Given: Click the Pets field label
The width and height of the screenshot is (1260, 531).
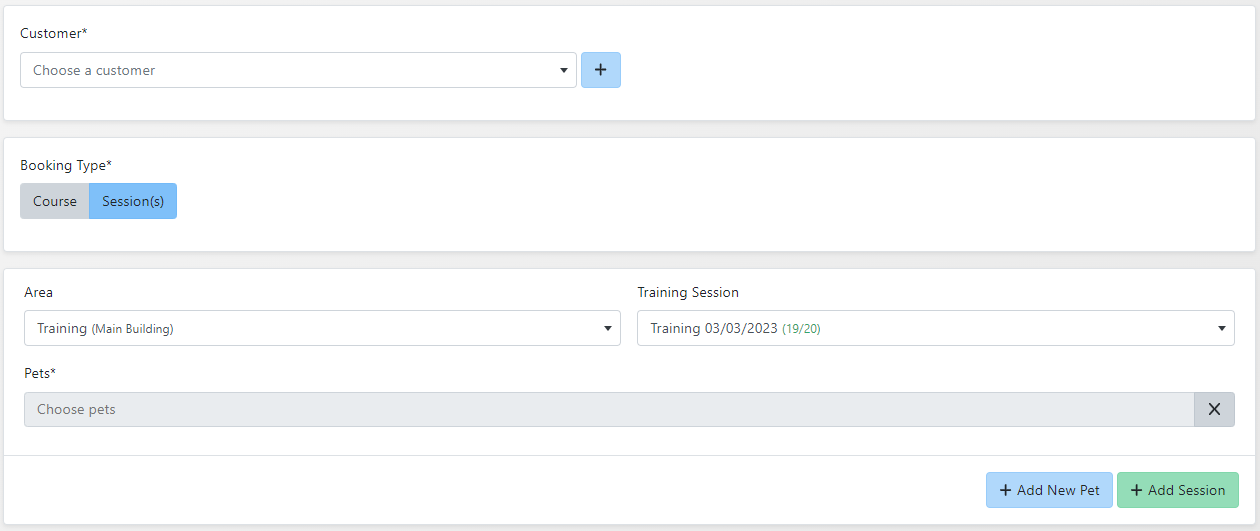Looking at the screenshot, I should click(x=40, y=373).
